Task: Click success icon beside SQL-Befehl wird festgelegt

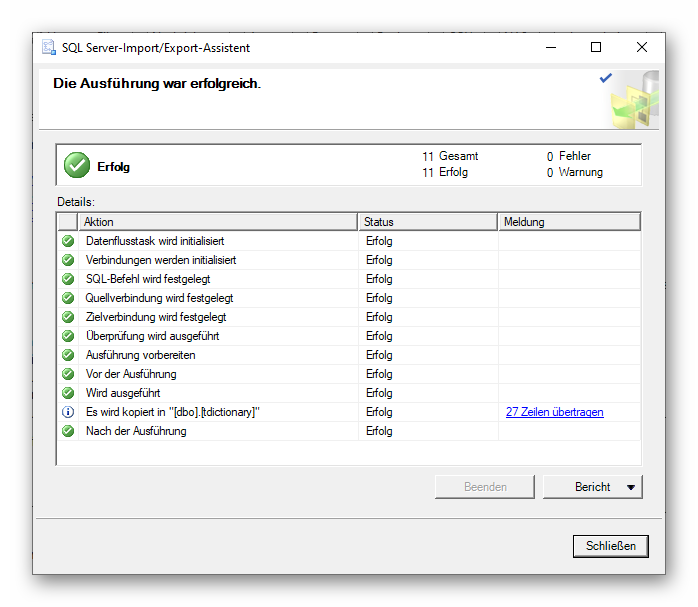Action: [68, 279]
